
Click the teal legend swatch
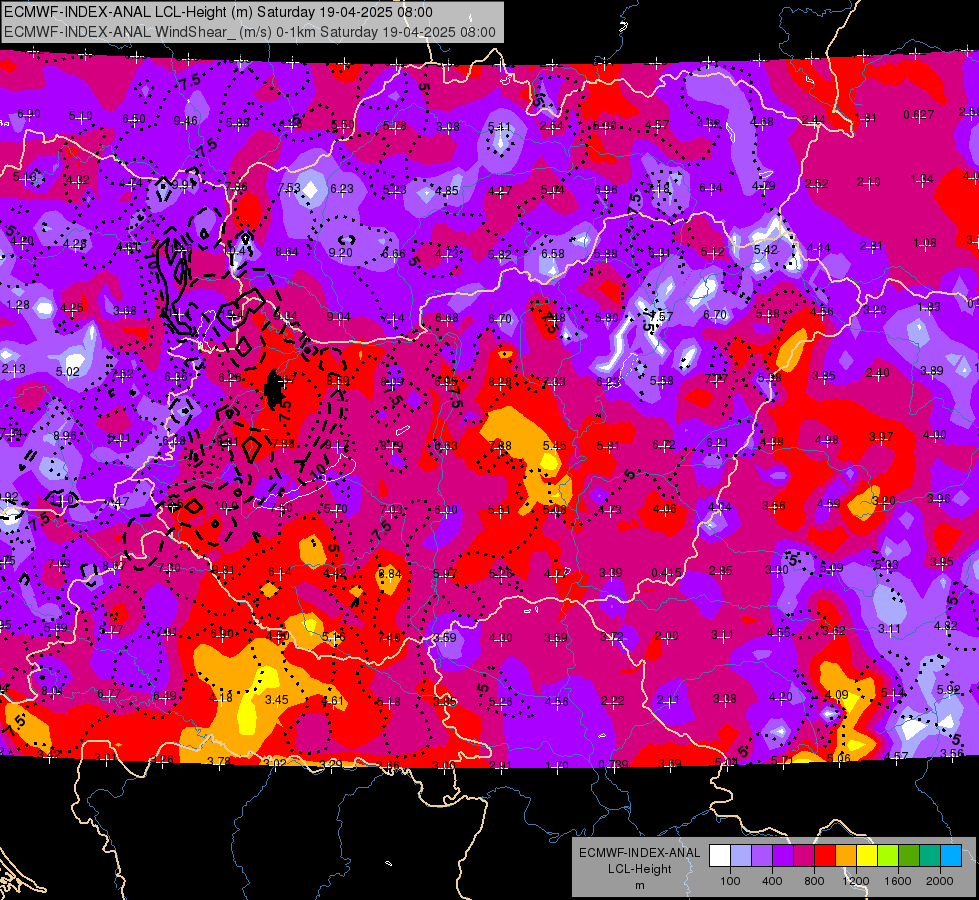[930, 855]
